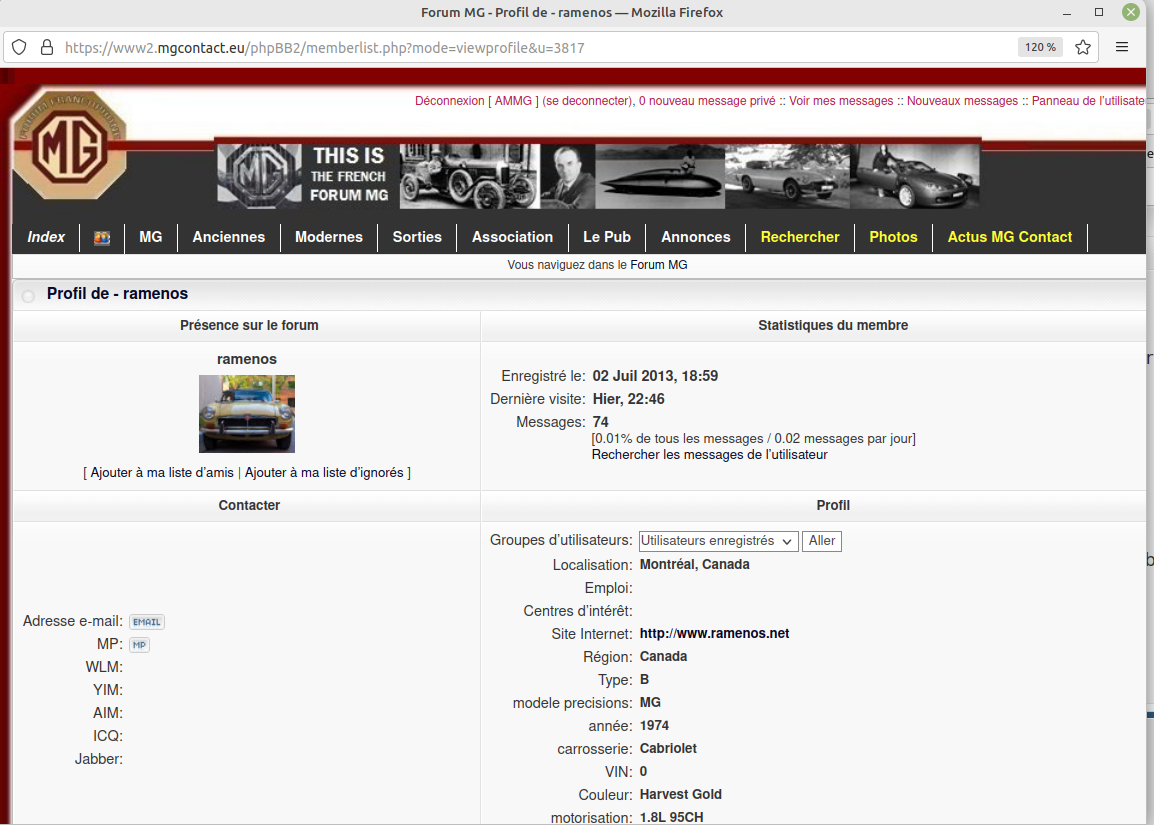Click the MP private message icon
This screenshot has width=1154, height=825.
139,645
